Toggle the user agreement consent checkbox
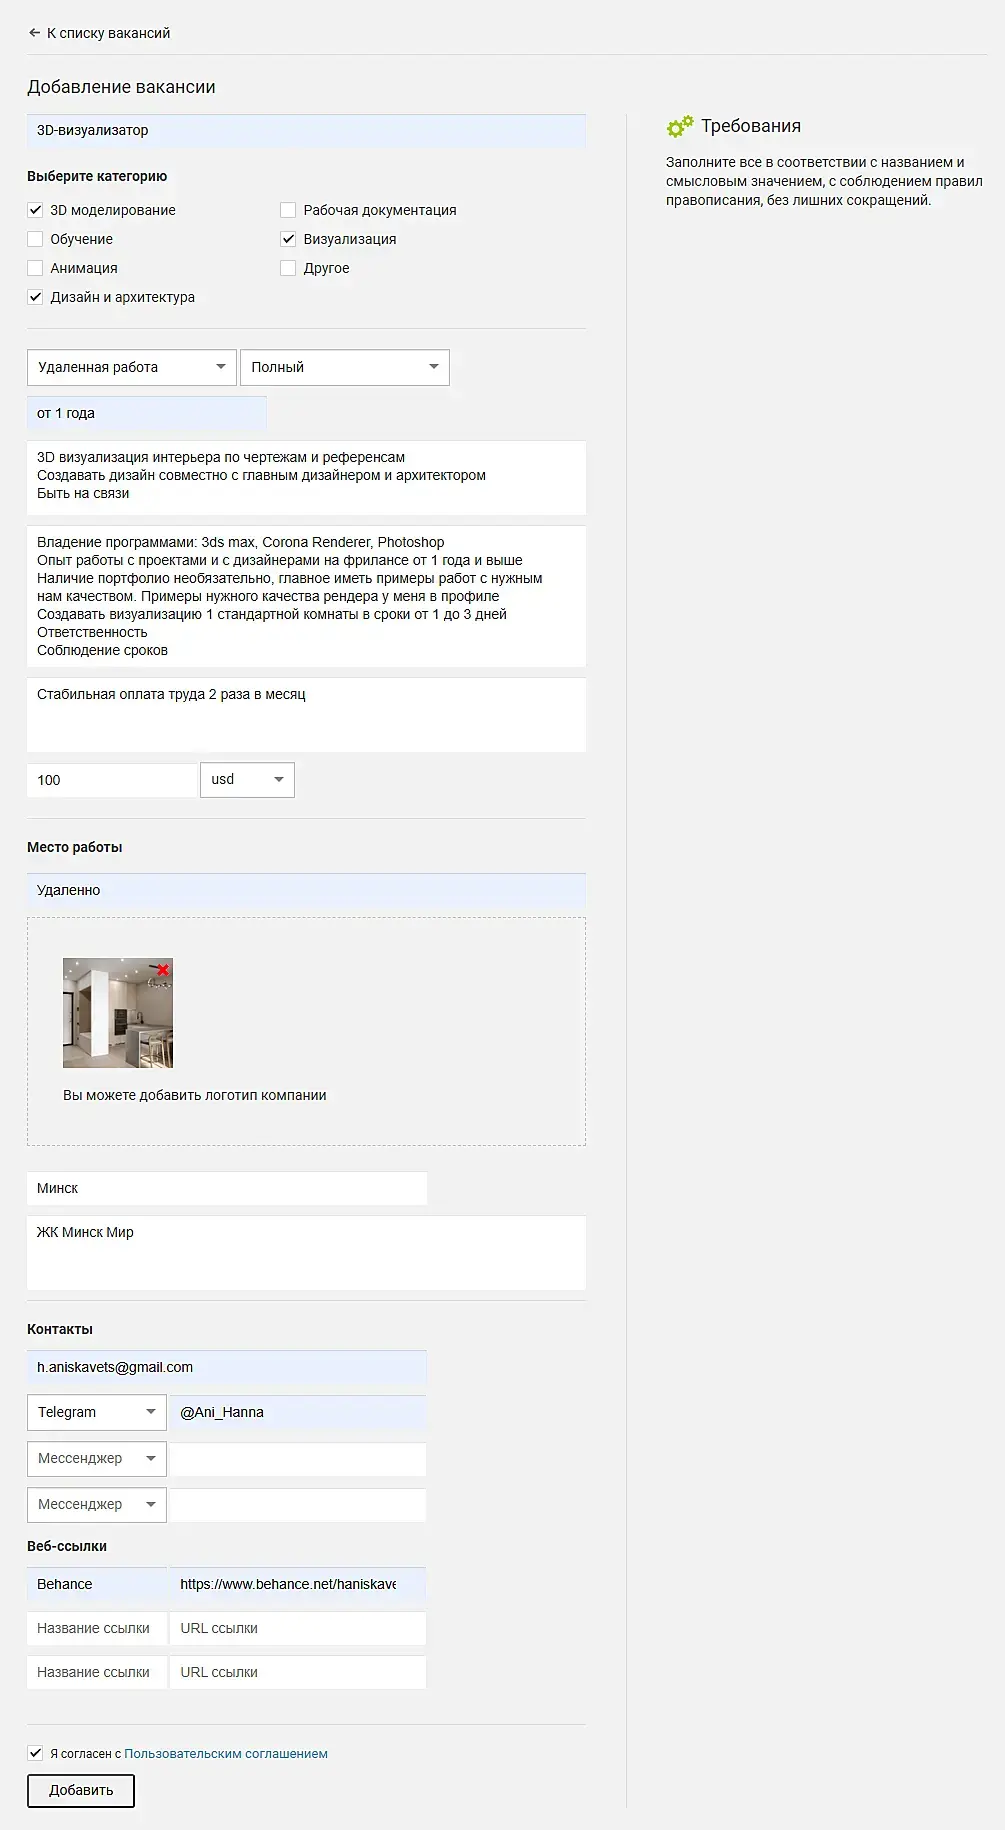Image resolution: width=1005 pixels, height=1830 pixels. pos(35,1753)
